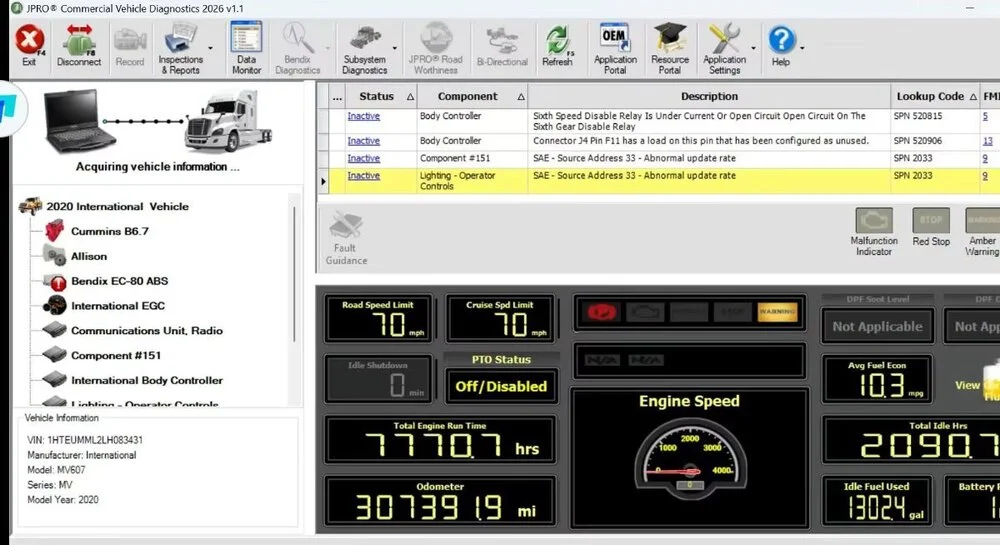Viewport: 1000px width, 545px height.
Task: Click the VIN 1HTEUMML2LH083431 text
Action: [x=85, y=440]
